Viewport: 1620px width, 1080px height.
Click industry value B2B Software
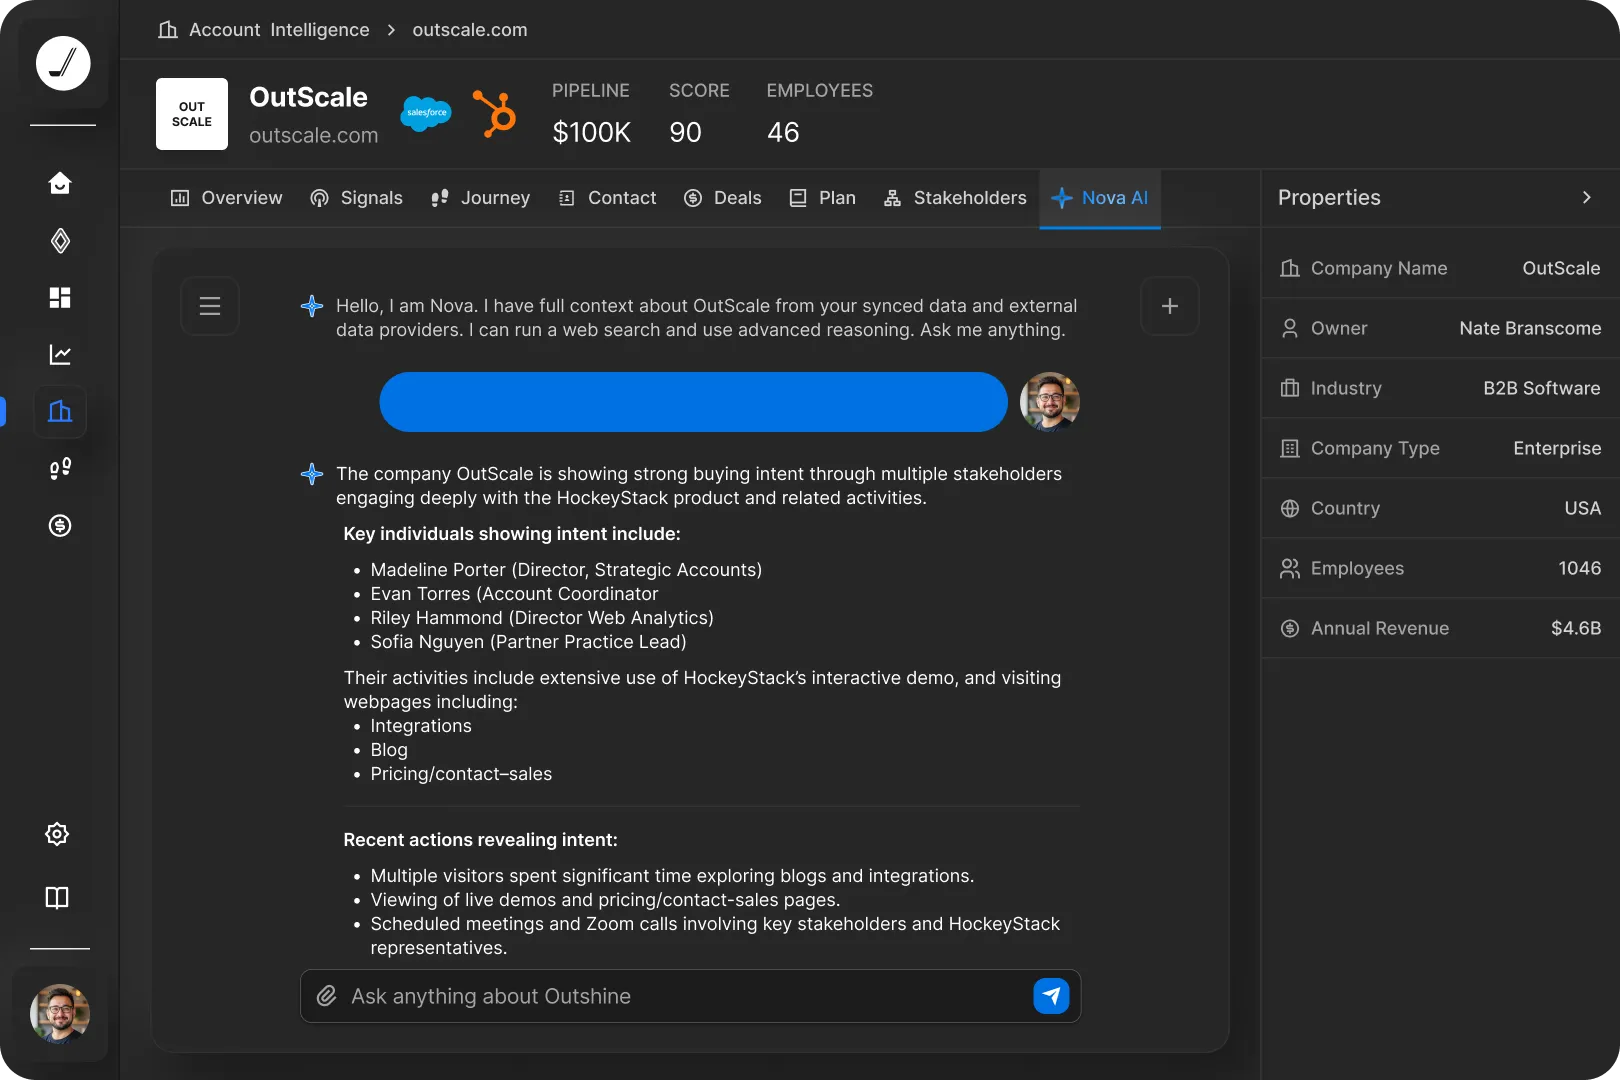pos(1542,388)
